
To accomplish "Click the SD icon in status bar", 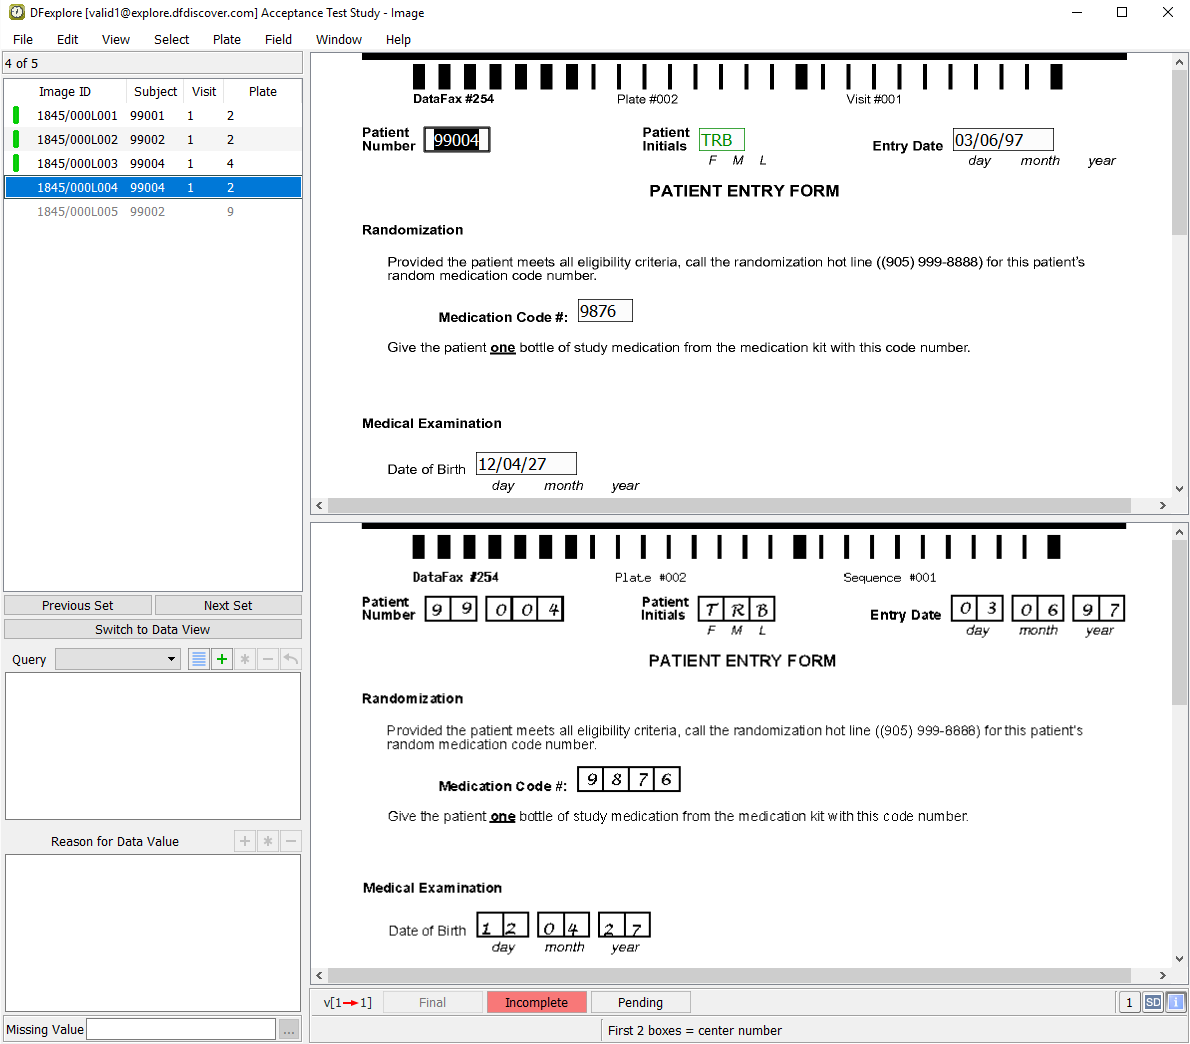I will [1153, 1002].
